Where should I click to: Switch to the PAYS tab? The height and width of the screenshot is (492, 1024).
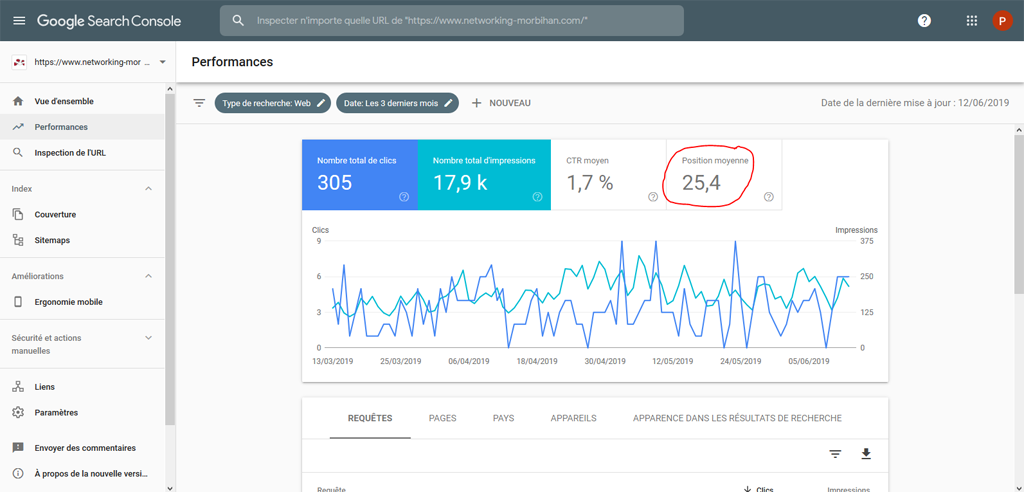(x=504, y=418)
